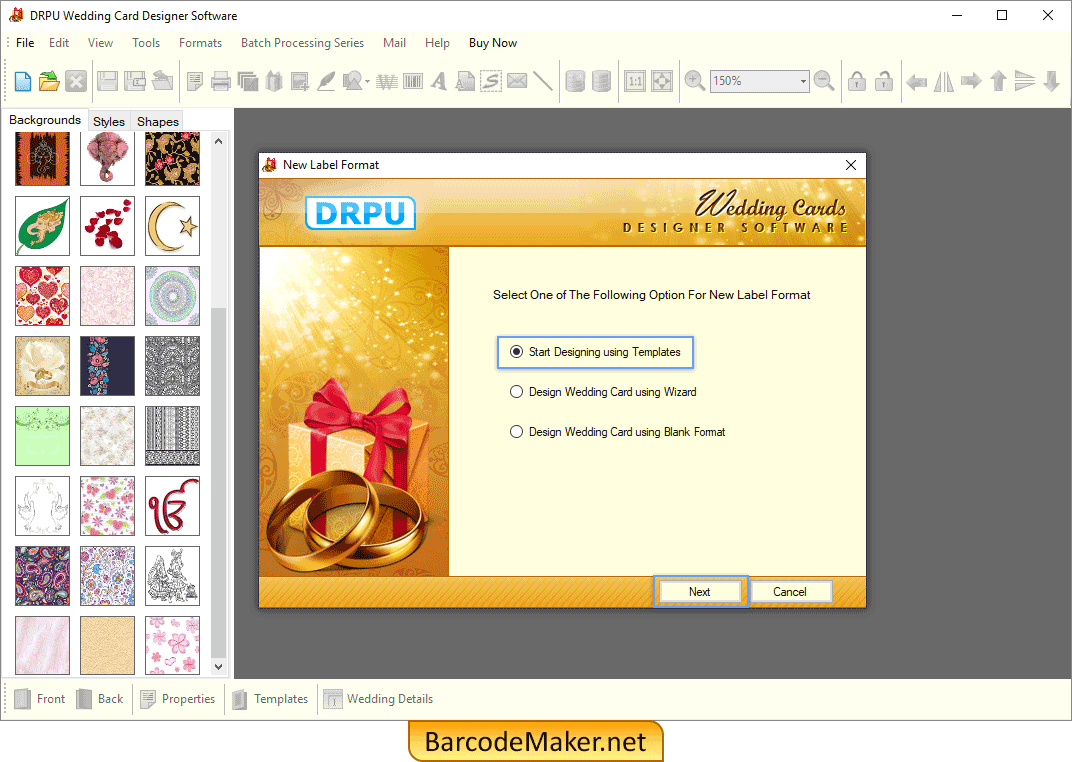
Task: Open a file with the yellow folder icon
Action: tap(49, 81)
